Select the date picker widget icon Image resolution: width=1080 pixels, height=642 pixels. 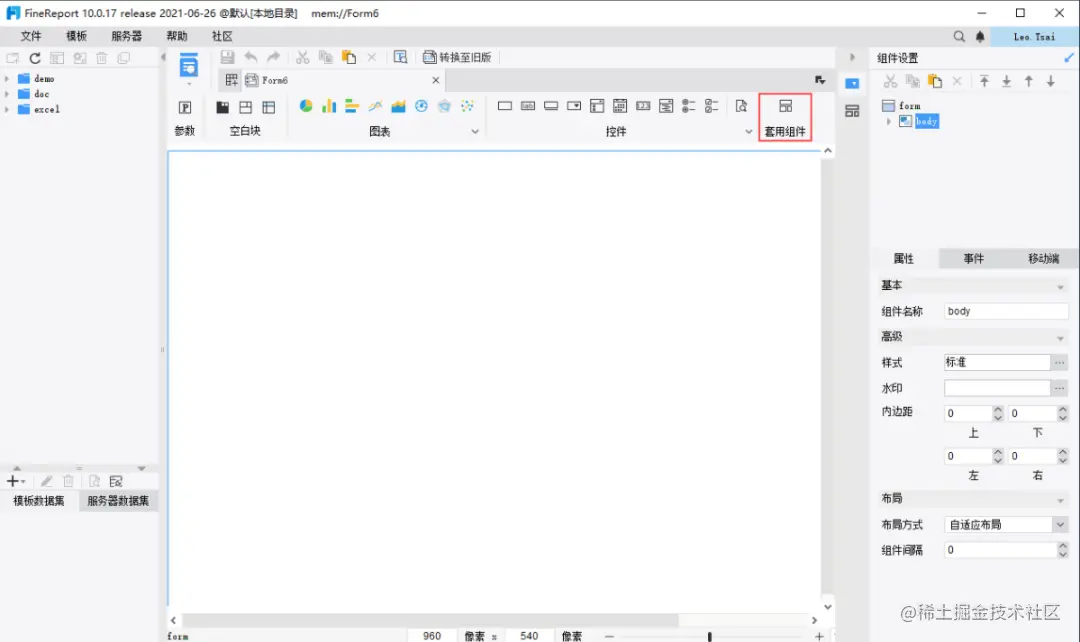point(620,105)
